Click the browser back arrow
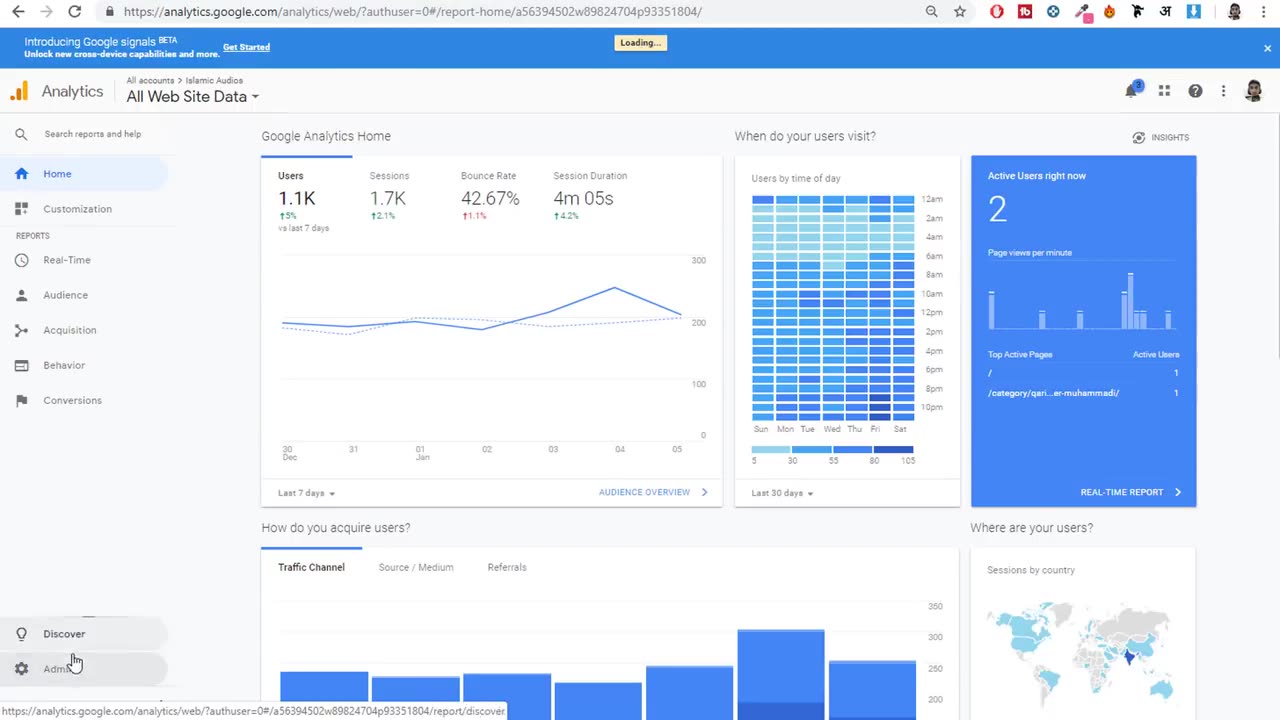 (x=18, y=12)
